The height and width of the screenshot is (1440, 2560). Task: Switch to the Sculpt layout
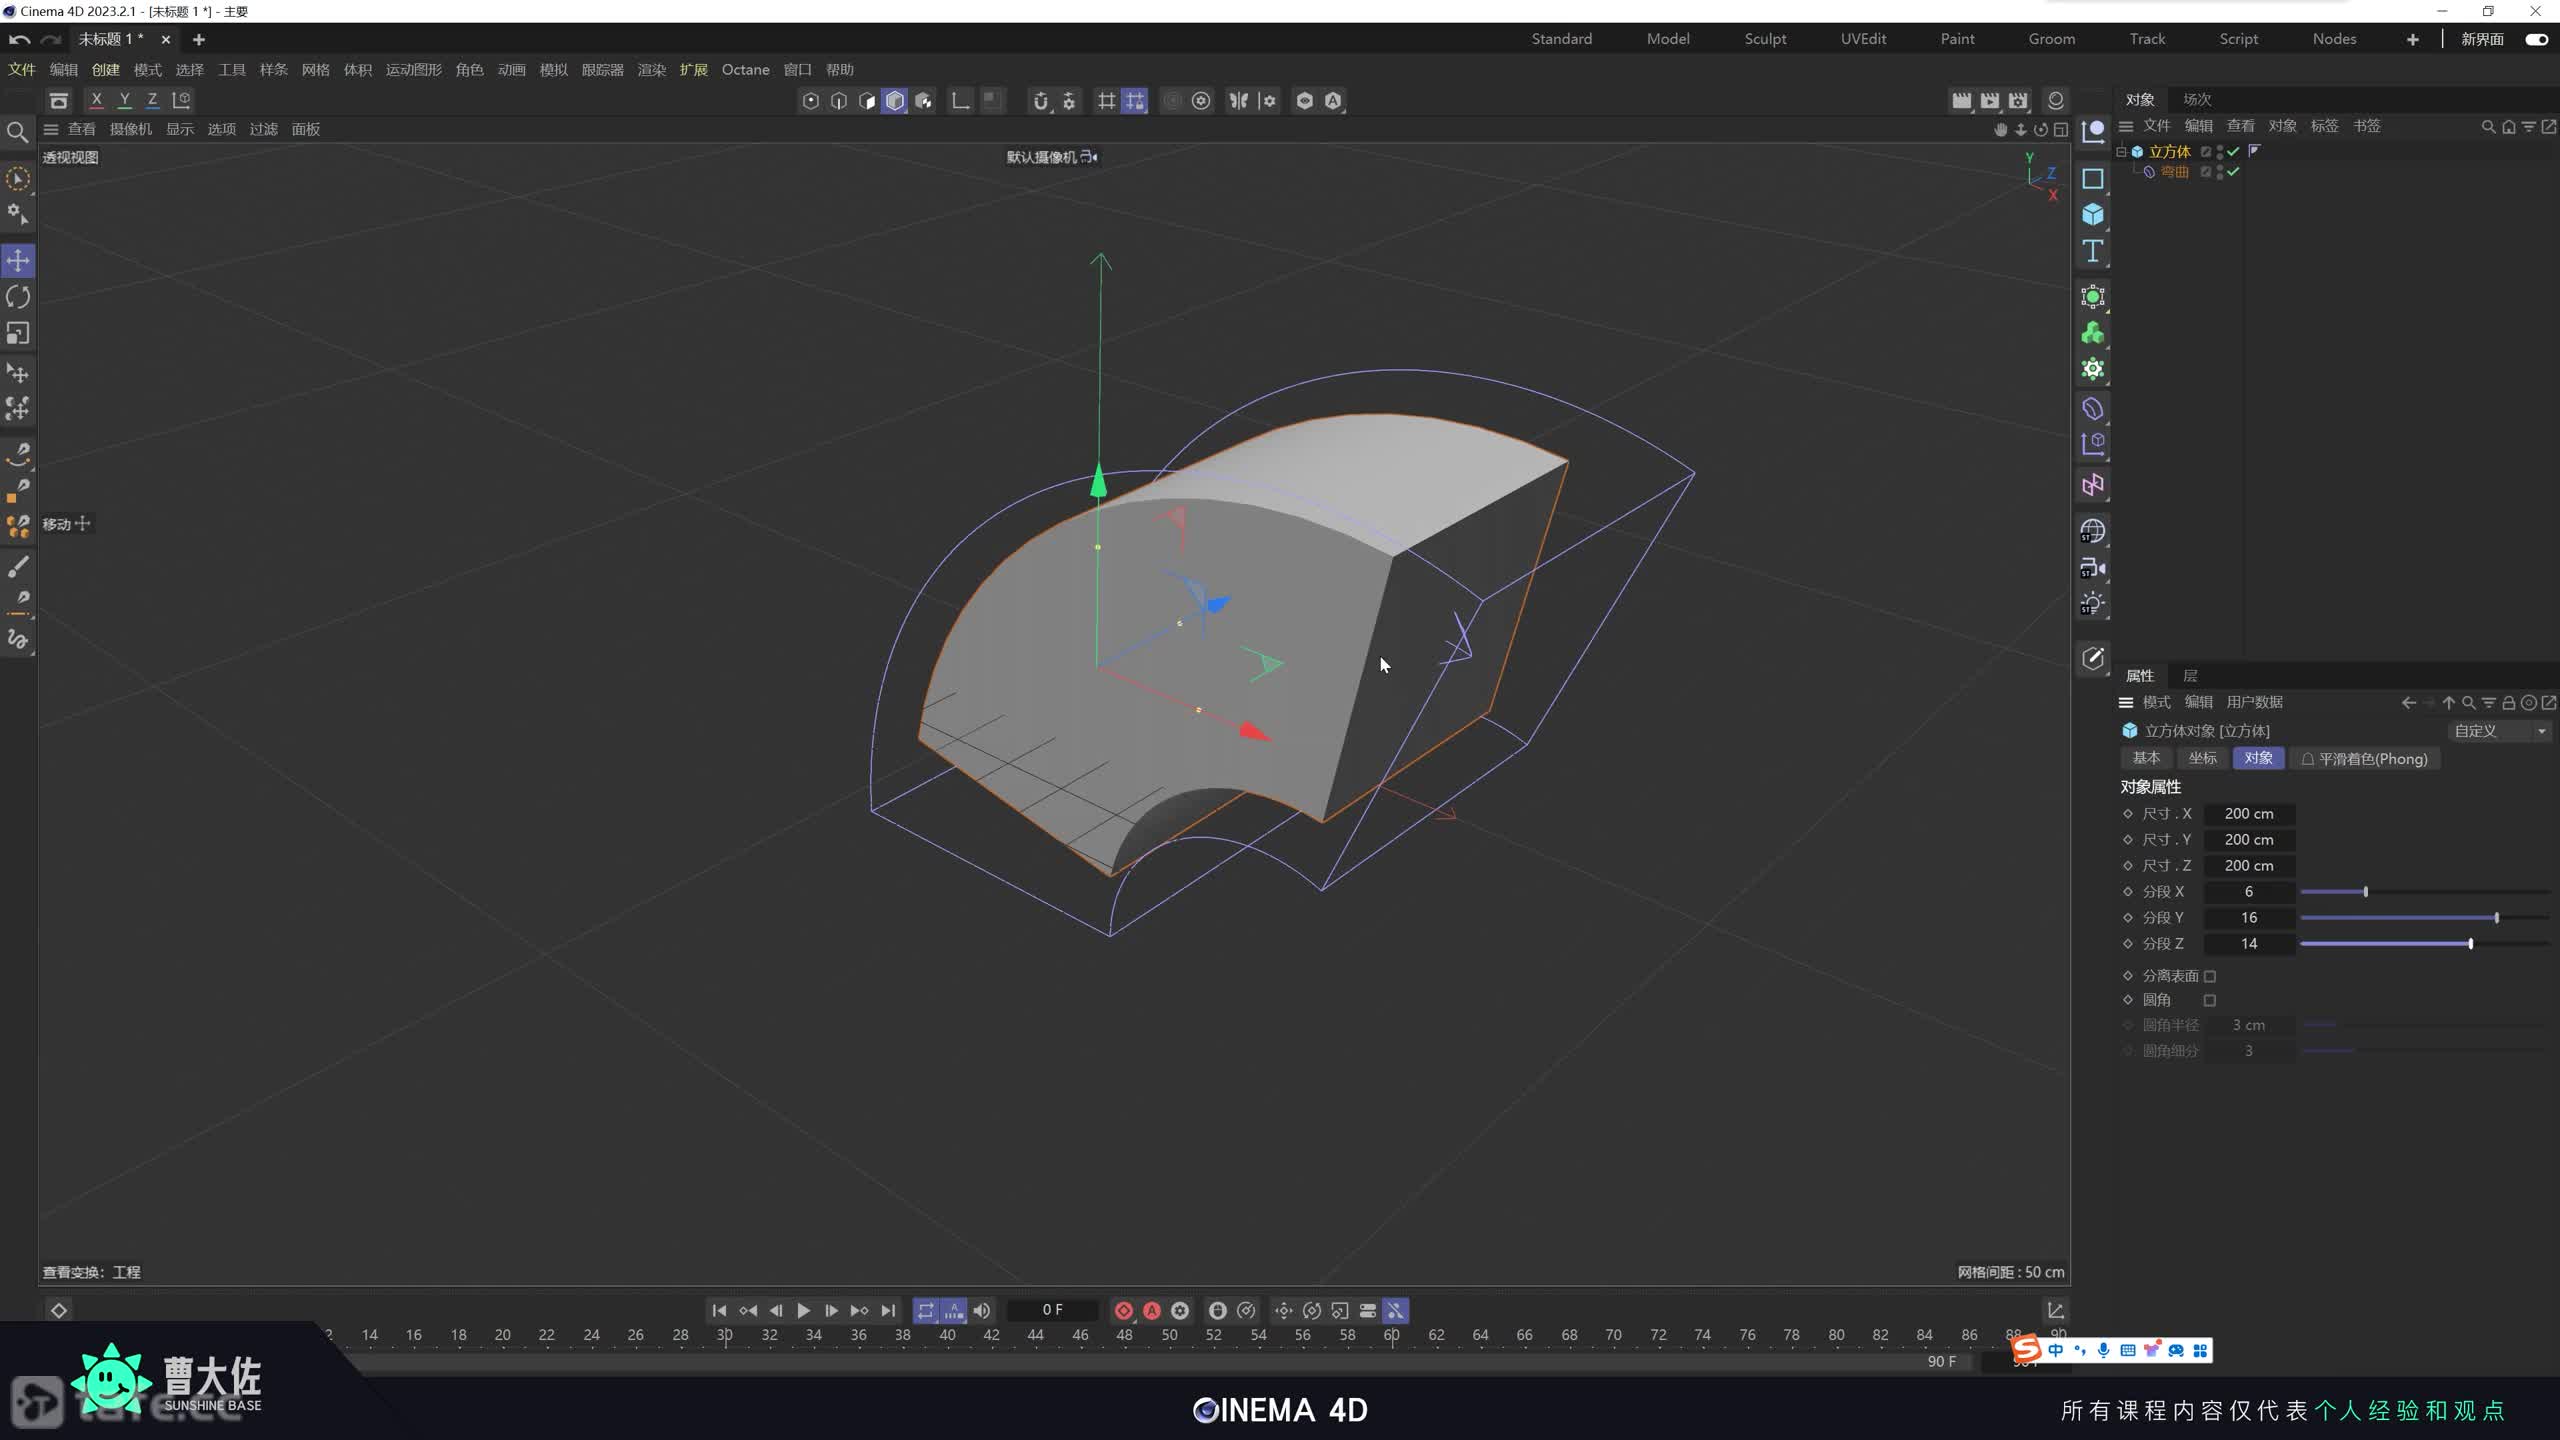[x=1765, y=39]
